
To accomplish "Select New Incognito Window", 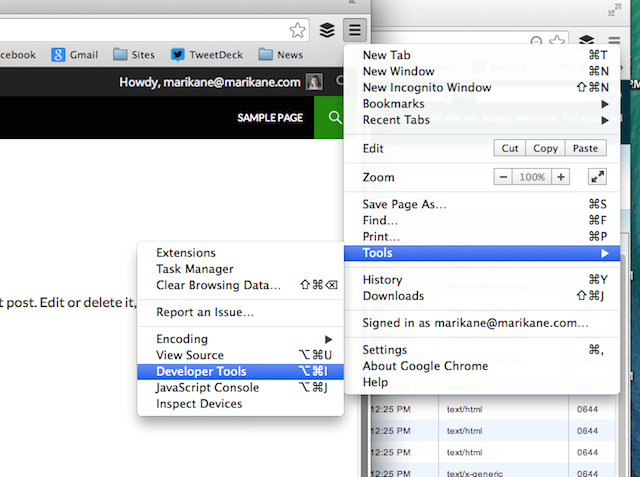I will 482,87.
